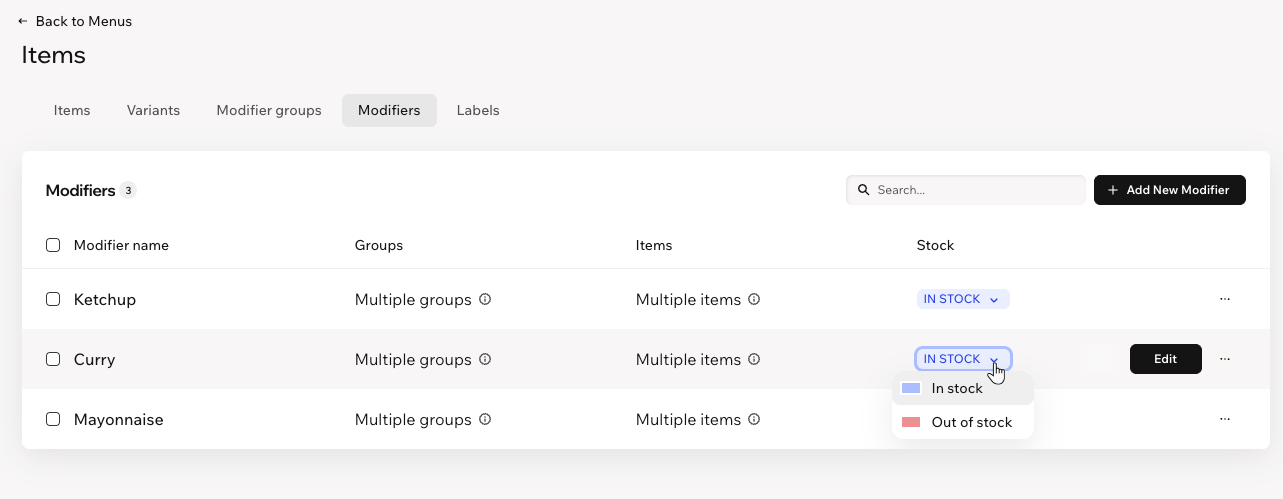Click the modifiers count badge 3
Screen dimensions: 1283x499
[x=128, y=190]
